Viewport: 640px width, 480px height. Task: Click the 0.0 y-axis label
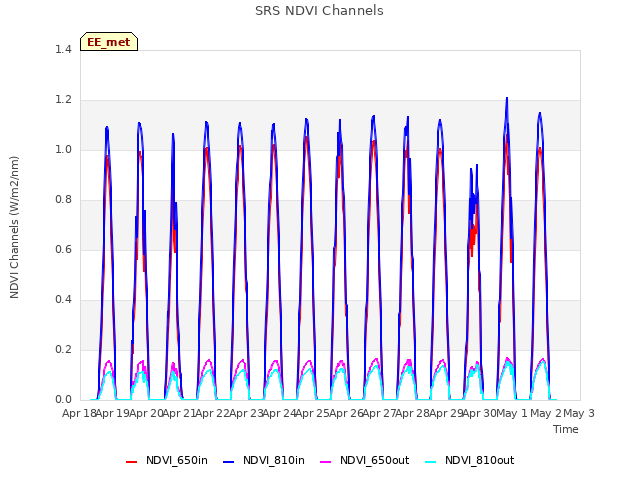tap(63, 400)
